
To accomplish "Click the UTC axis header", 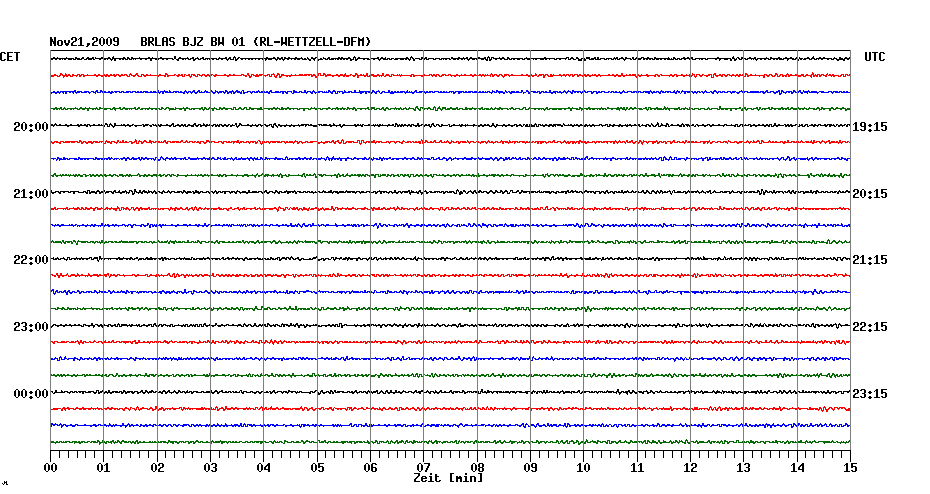I will [x=875, y=57].
